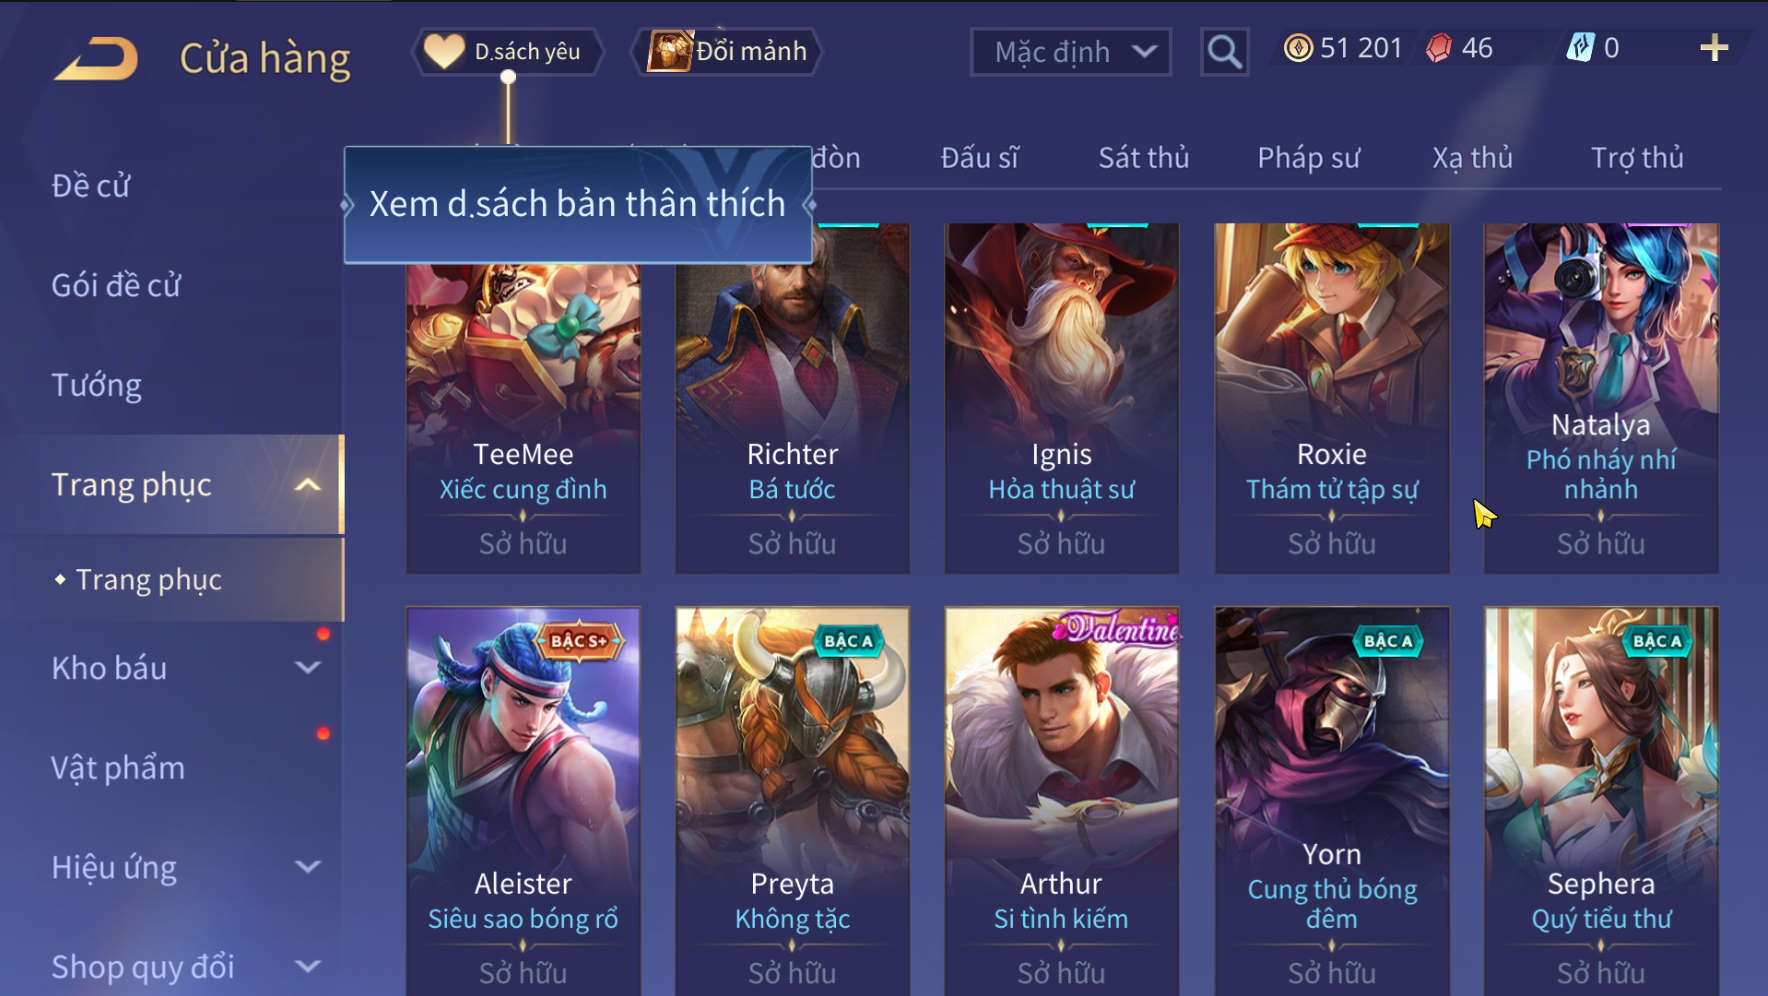Switch to the Pháp sư tab
The image size is (1768, 996).
1308,158
